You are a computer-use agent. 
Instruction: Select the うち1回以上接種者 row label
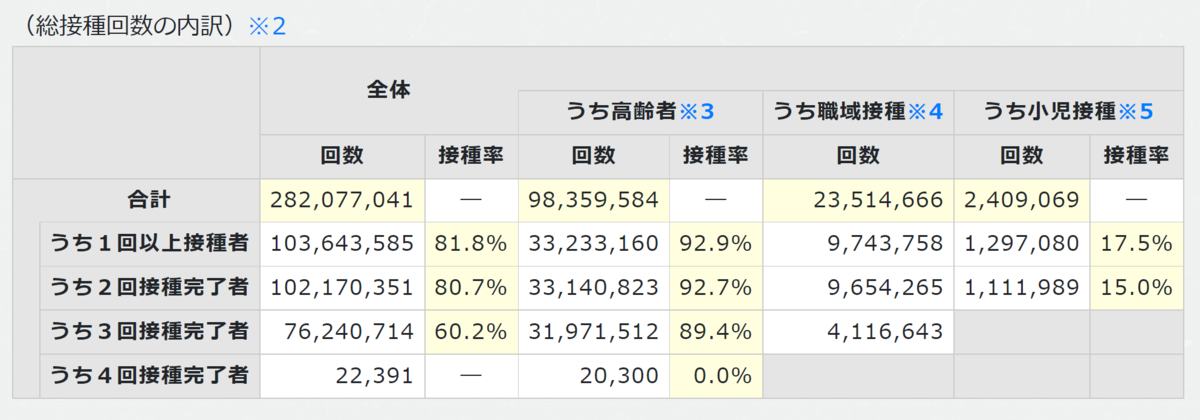149,244
